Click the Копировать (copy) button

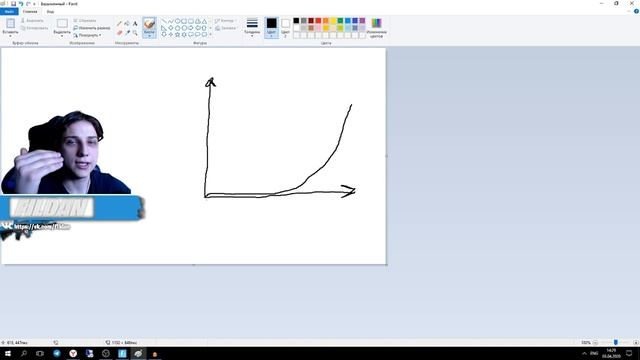coord(34,28)
